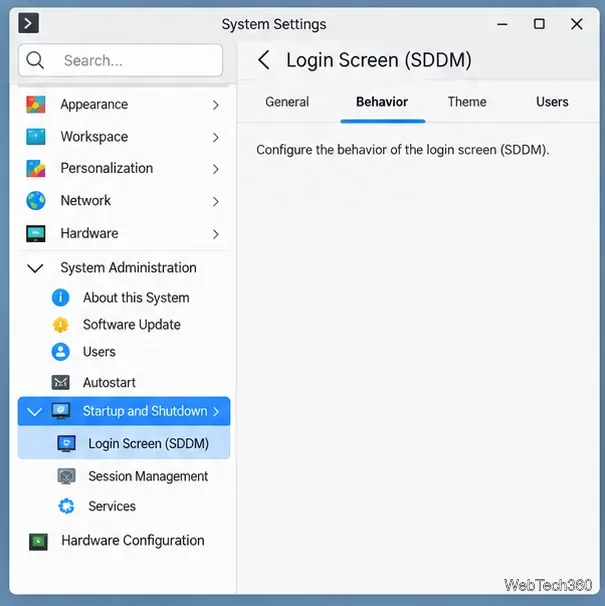This screenshot has width=605, height=606.
Task: Open the Services entry
Action: [x=112, y=506]
